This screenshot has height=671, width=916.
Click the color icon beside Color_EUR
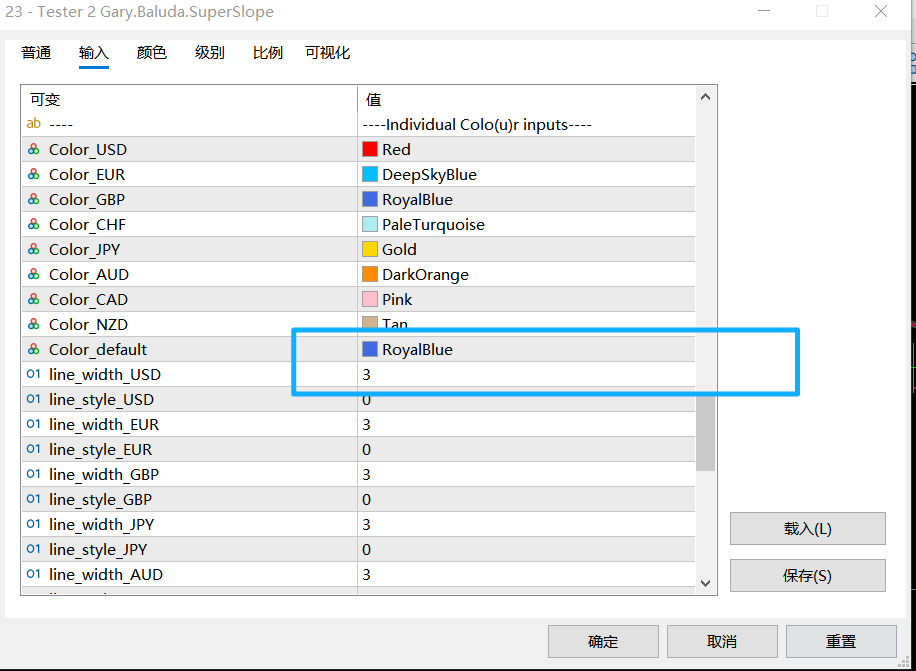coord(34,175)
